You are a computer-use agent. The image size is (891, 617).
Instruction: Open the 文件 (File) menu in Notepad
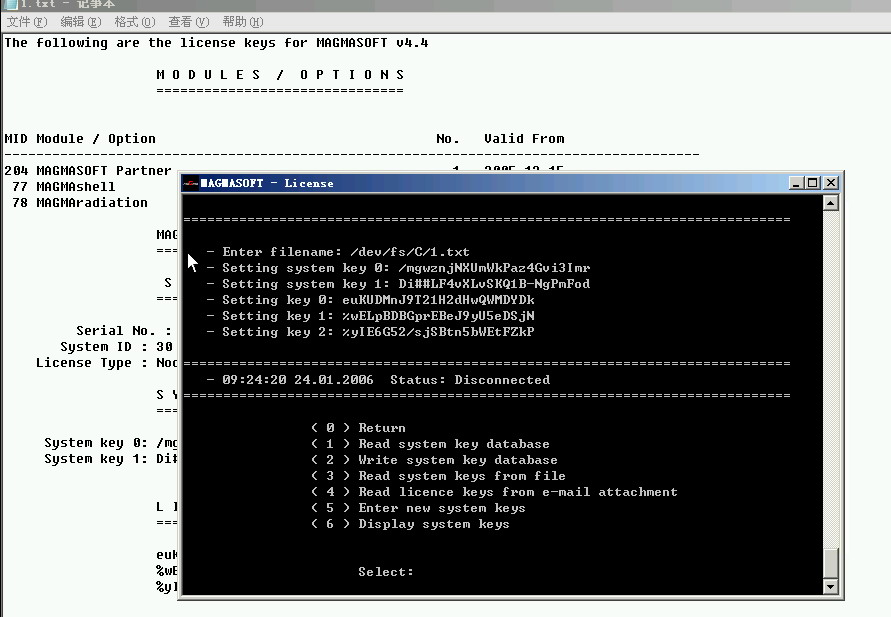coord(27,22)
